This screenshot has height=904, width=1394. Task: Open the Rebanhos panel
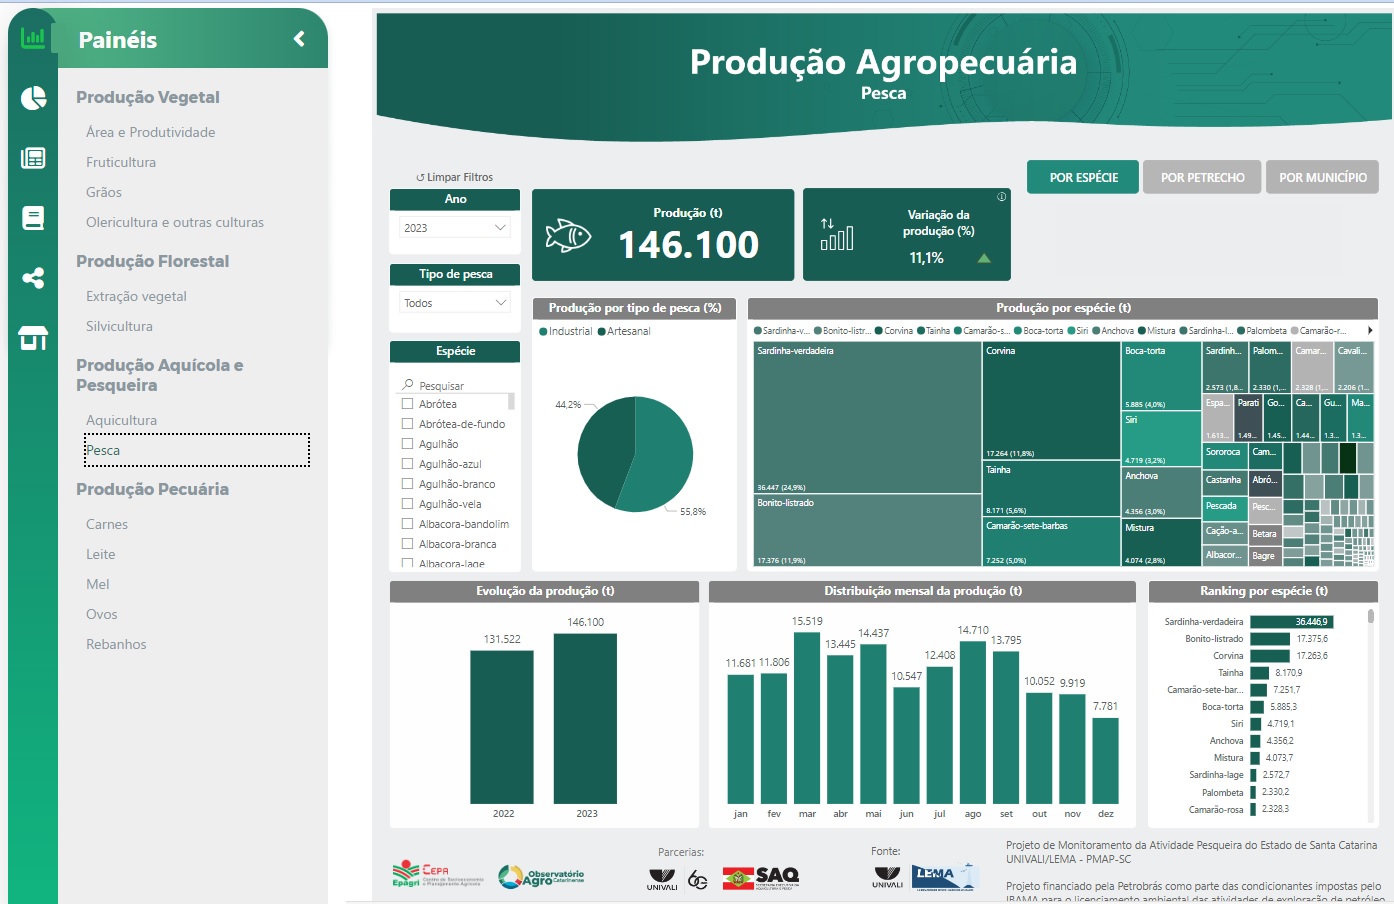(x=116, y=644)
